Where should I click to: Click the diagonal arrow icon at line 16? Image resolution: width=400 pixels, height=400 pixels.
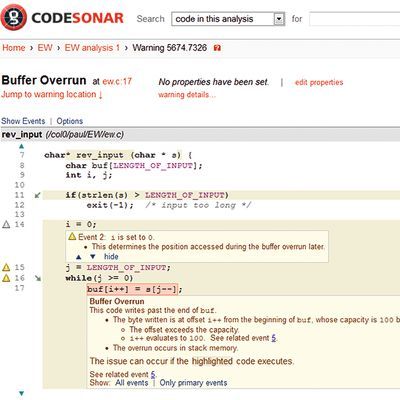click(x=38, y=278)
